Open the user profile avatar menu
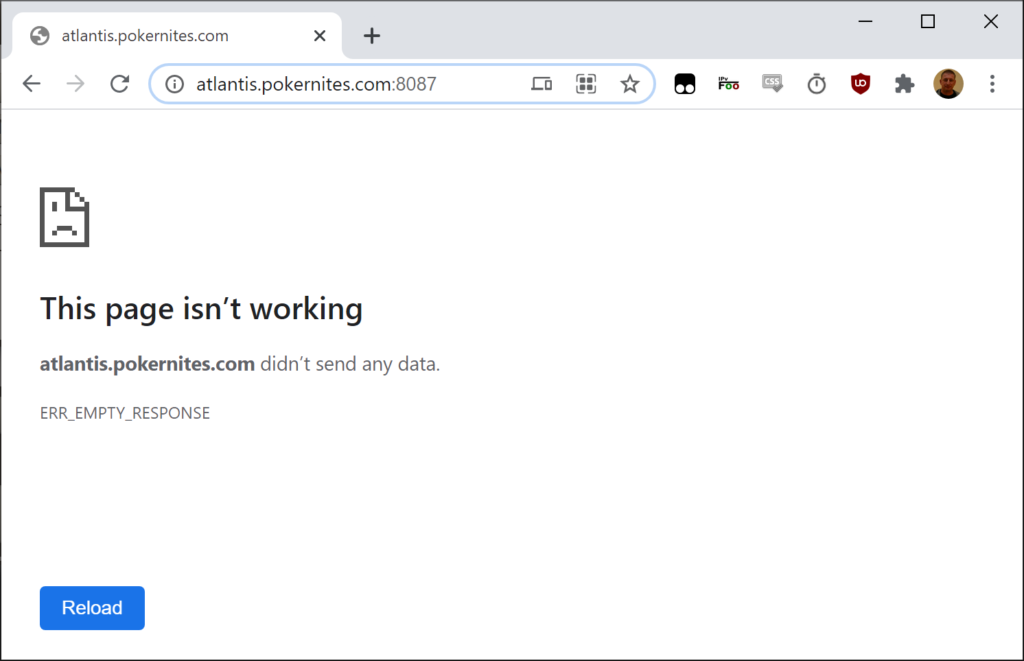The height and width of the screenshot is (661, 1024). click(948, 84)
